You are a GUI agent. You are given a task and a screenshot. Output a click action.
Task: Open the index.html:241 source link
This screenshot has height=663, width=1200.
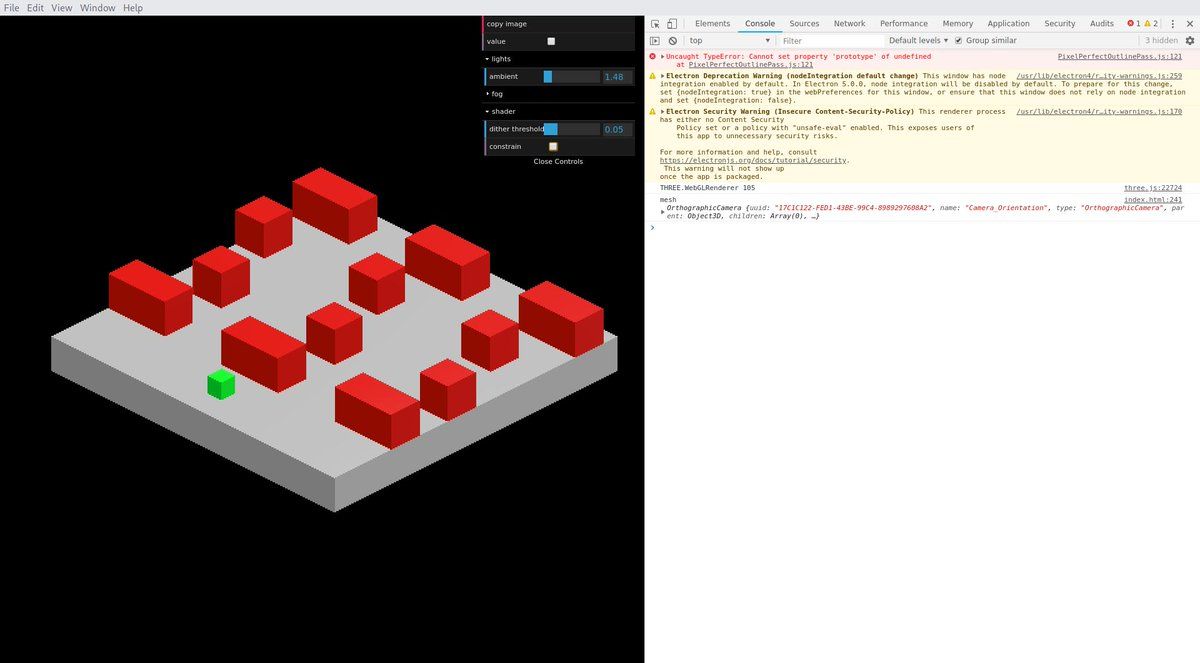click(x=1153, y=200)
